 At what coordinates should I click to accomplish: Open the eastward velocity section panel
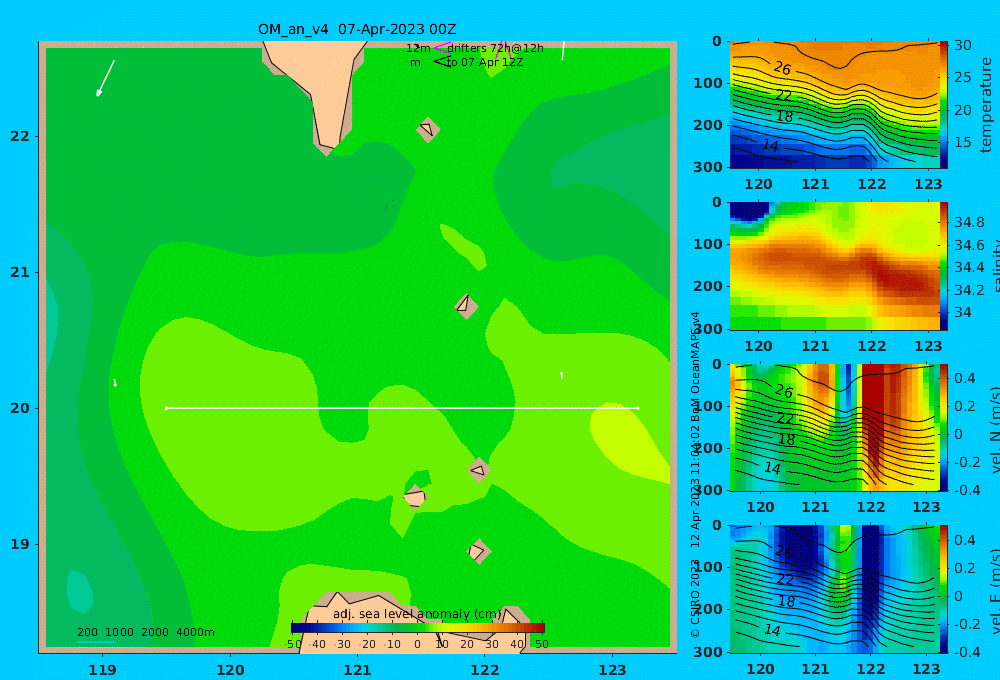click(834, 589)
